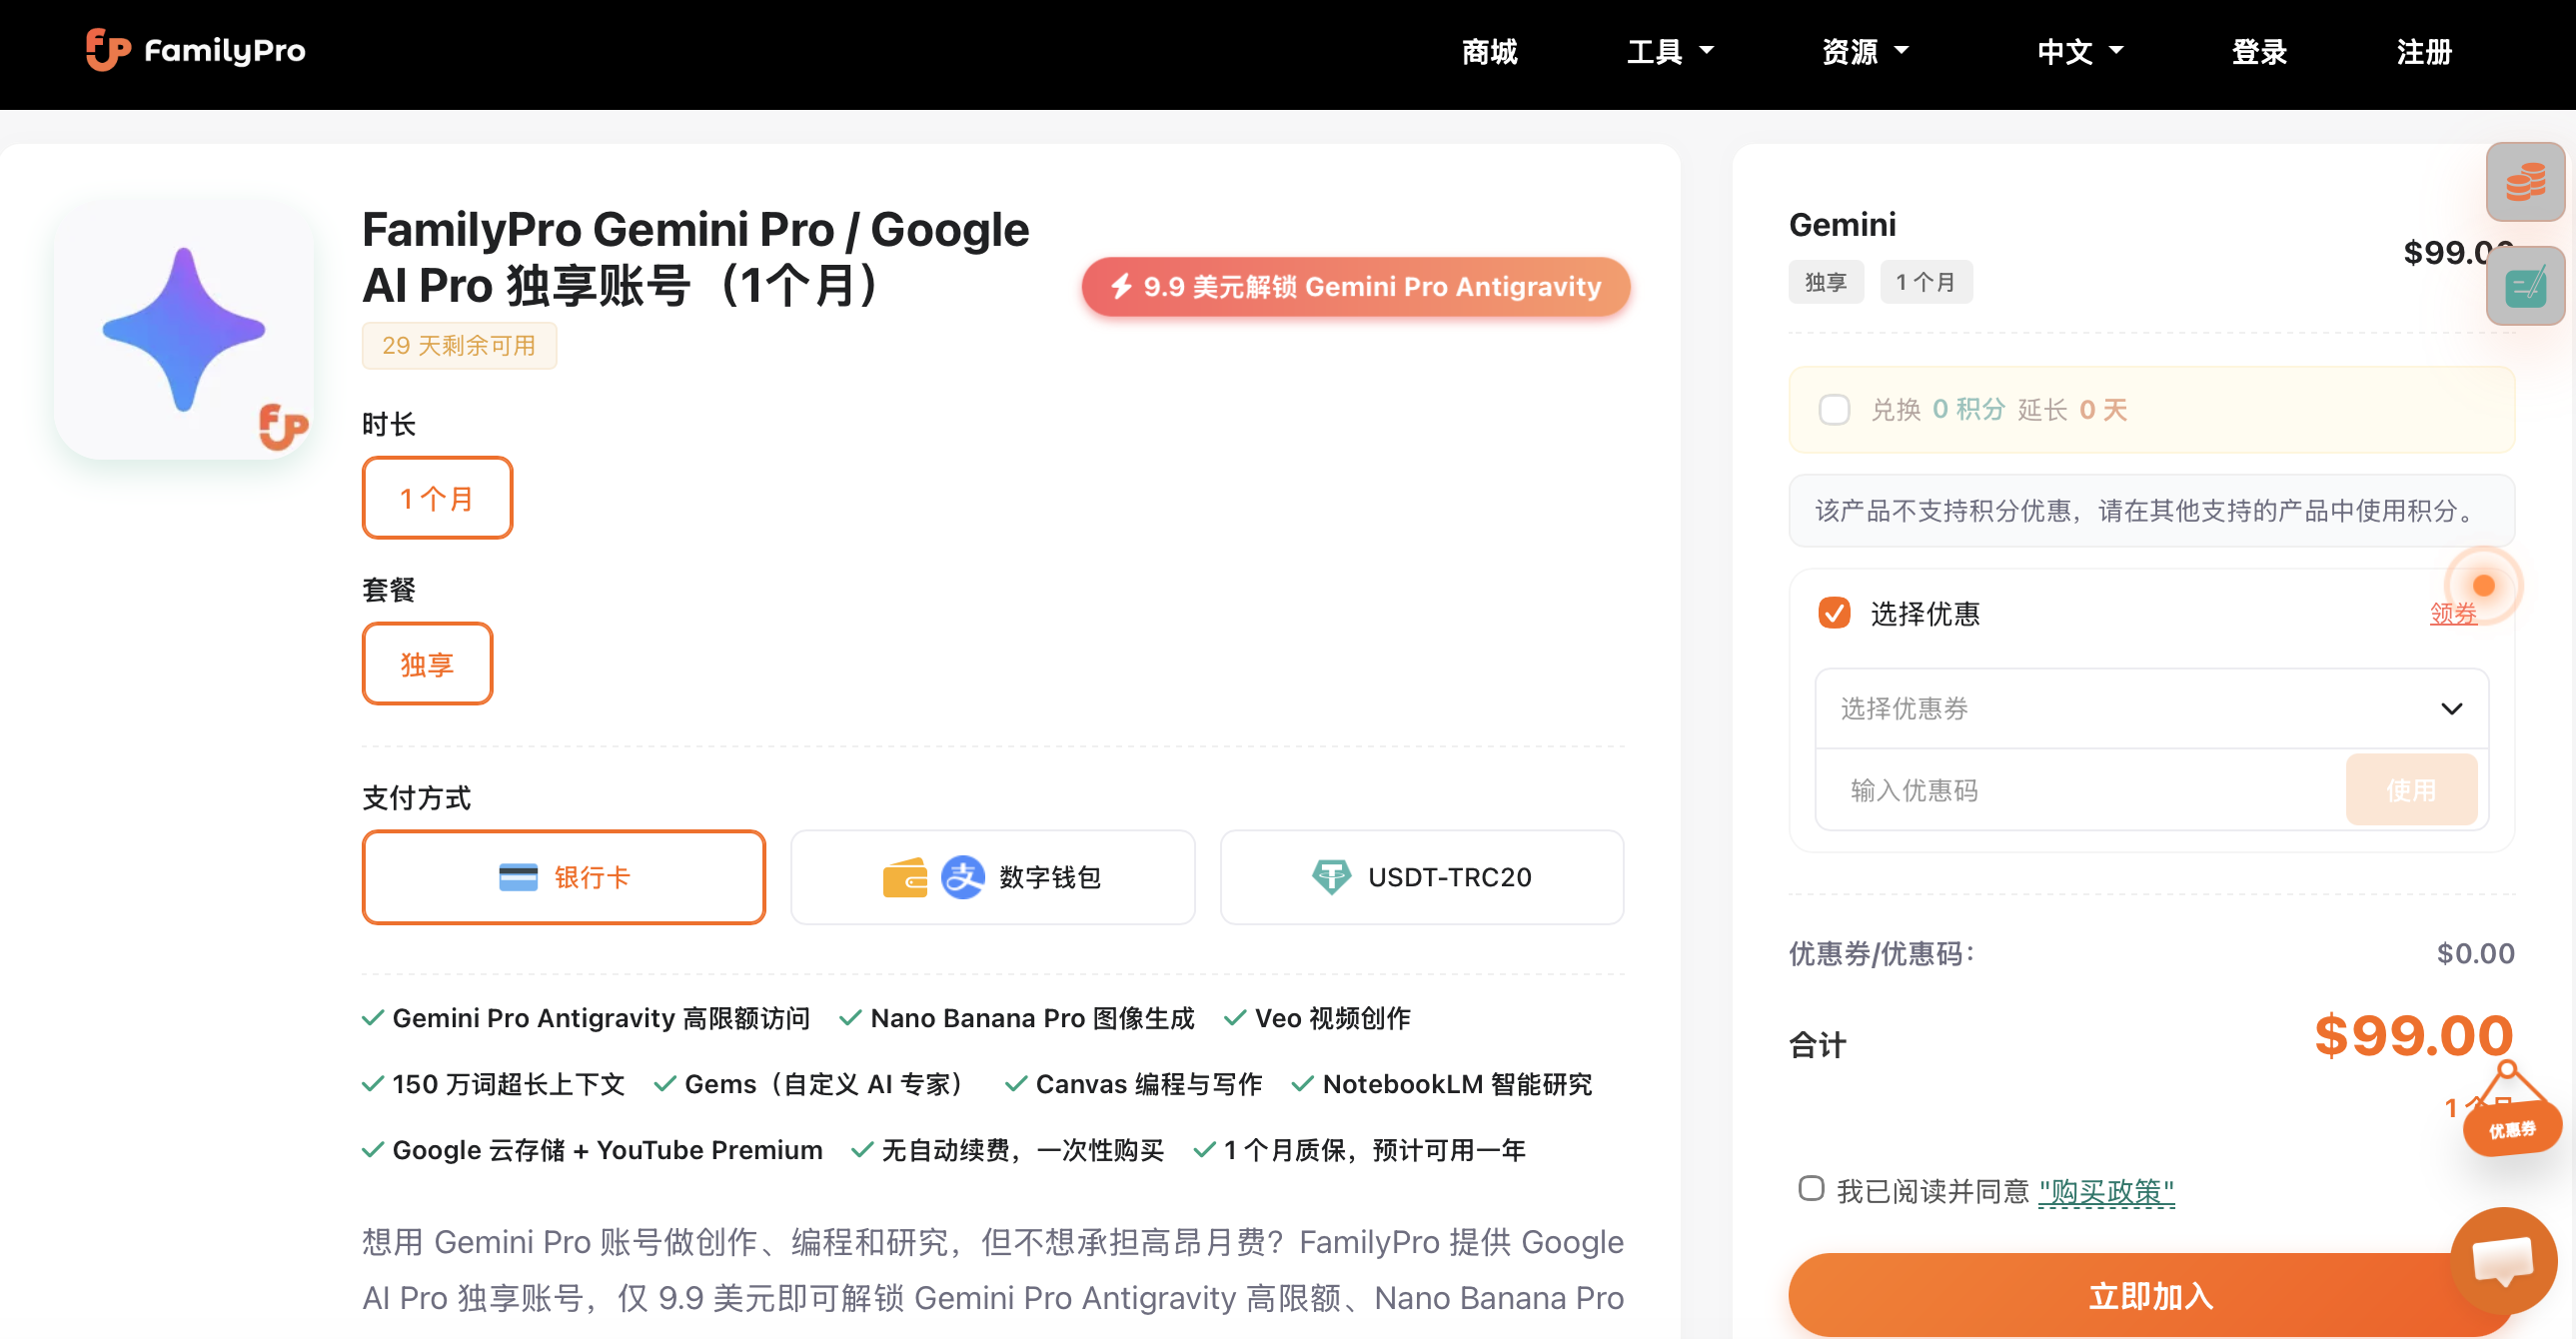Click the 使用 apply code button
The width and height of the screenshot is (2576, 1339).
[2410, 790]
